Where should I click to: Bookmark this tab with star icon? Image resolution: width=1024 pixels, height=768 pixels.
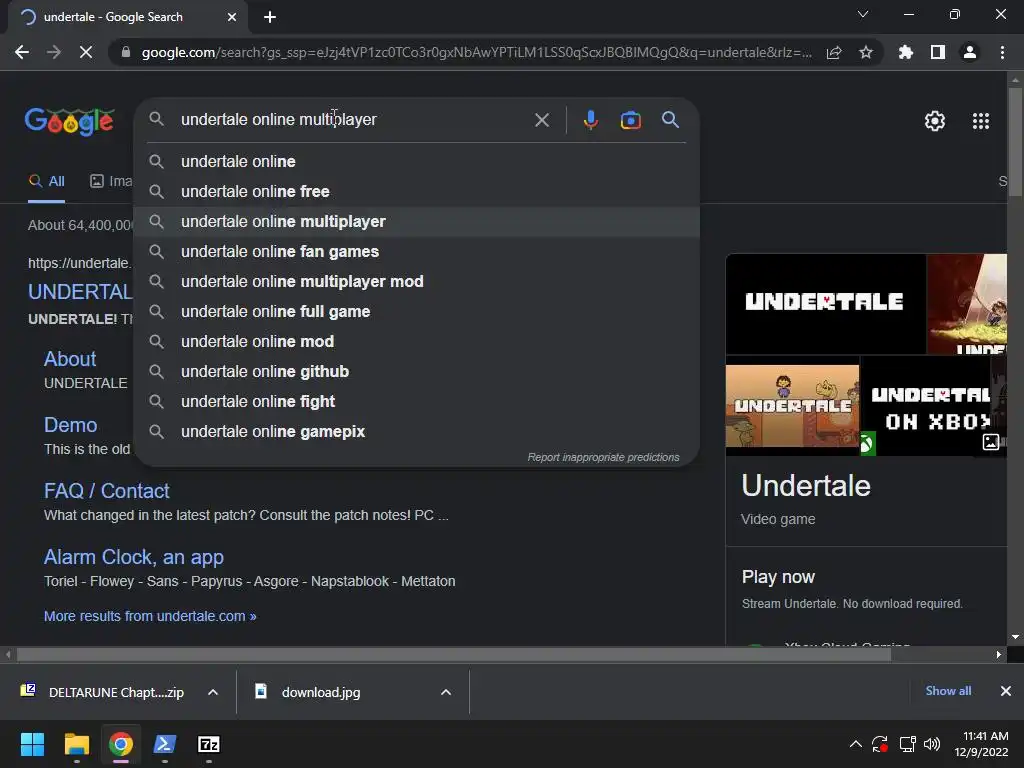[866, 52]
